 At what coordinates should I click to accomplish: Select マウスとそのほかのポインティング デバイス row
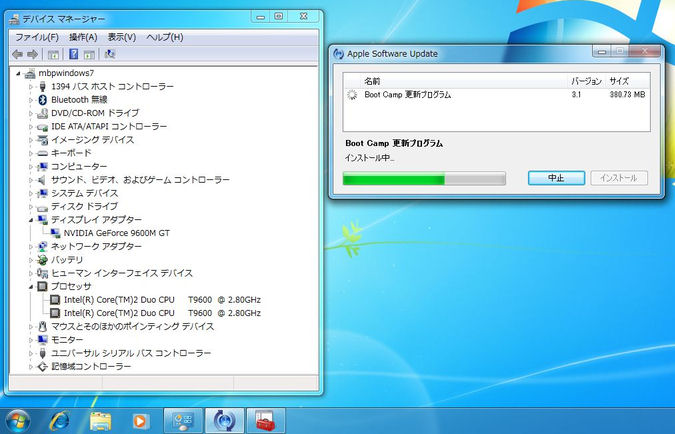132,326
